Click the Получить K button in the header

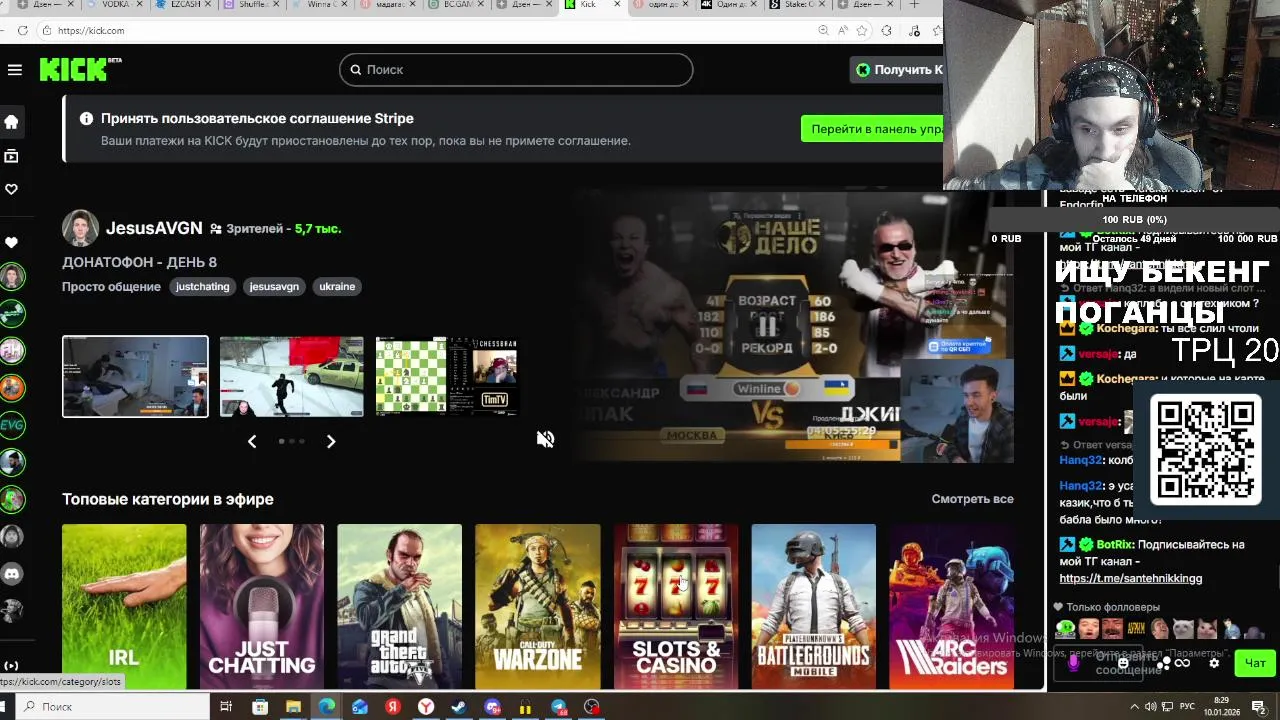(x=898, y=69)
